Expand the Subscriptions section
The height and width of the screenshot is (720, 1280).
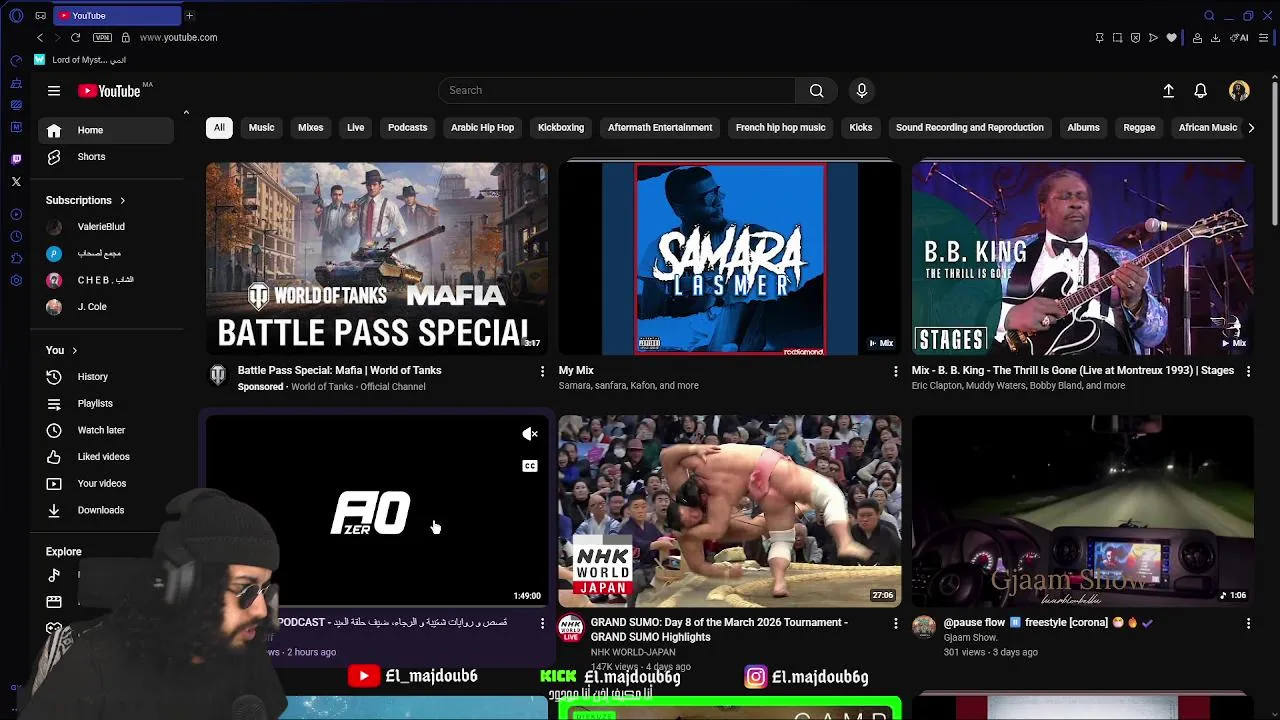[86, 200]
